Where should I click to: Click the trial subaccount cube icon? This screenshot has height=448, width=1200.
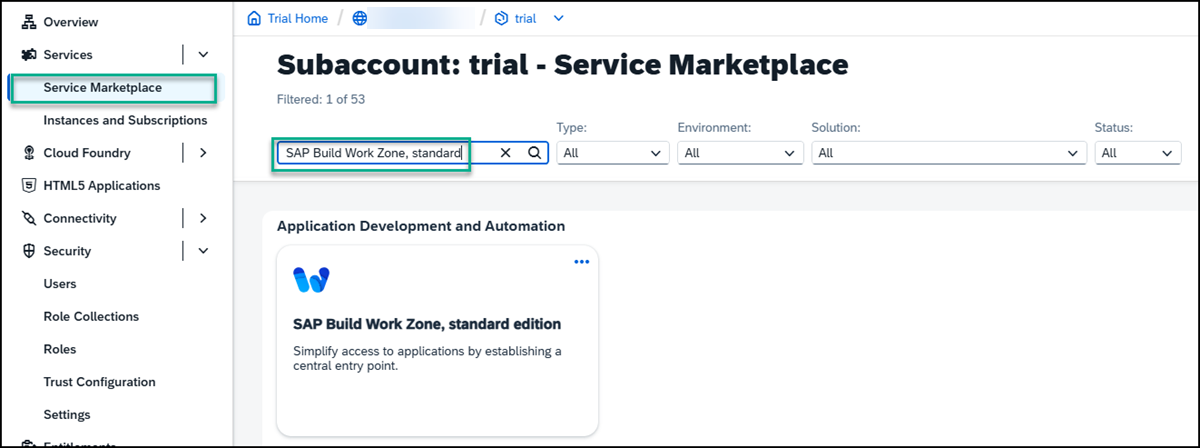(x=502, y=18)
